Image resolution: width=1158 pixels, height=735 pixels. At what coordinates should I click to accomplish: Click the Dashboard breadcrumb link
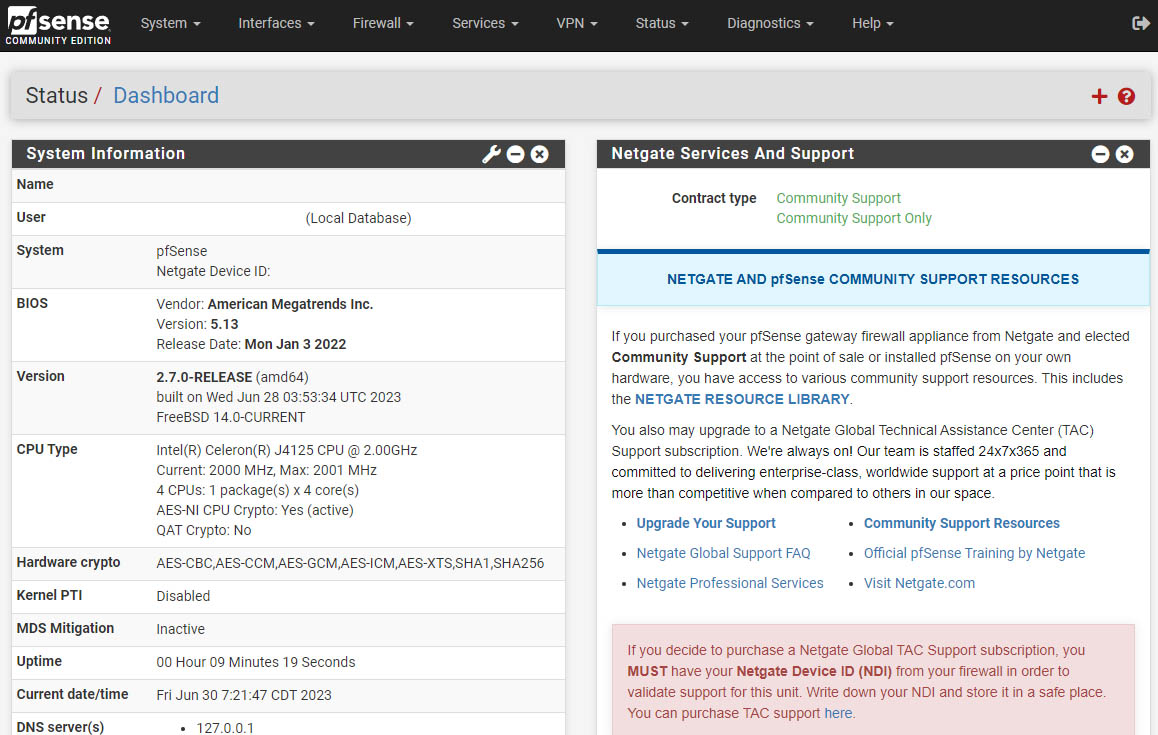coord(165,95)
